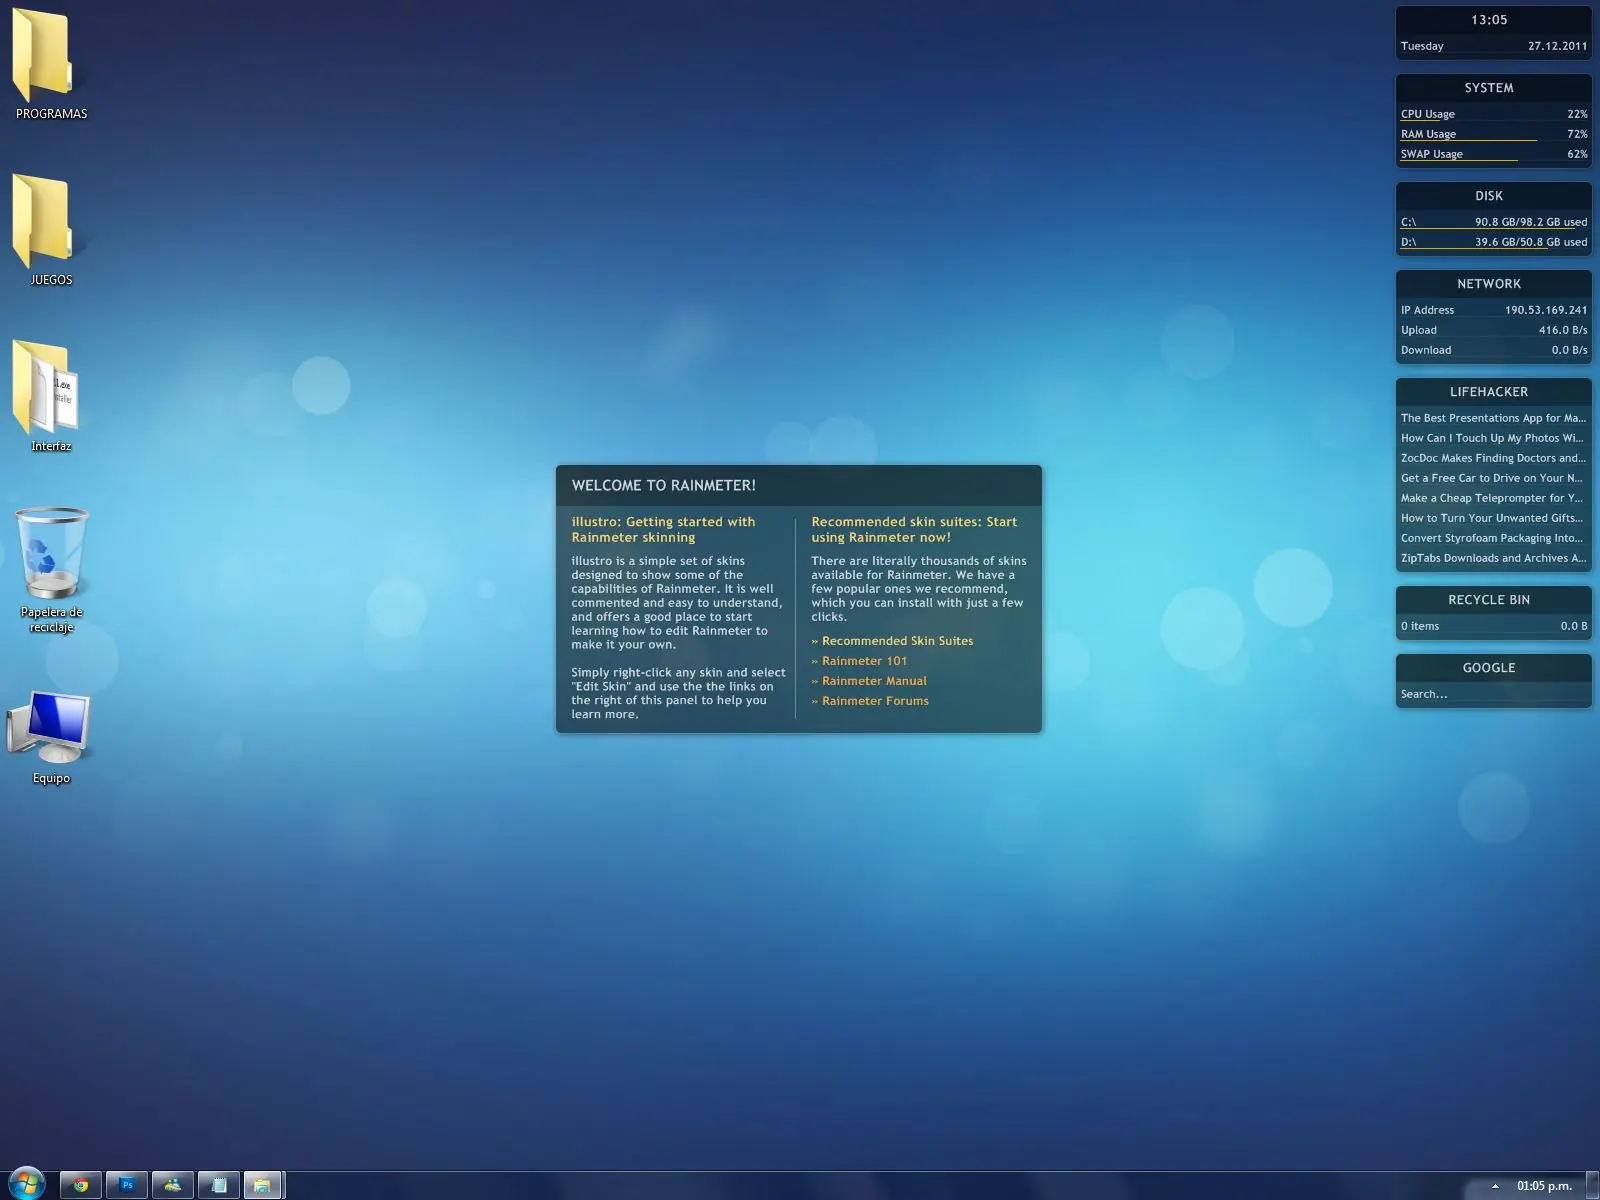Click the Tuesday 27.12.2011 date line
This screenshot has width=1600, height=1200.
[x=1493, y=46]
